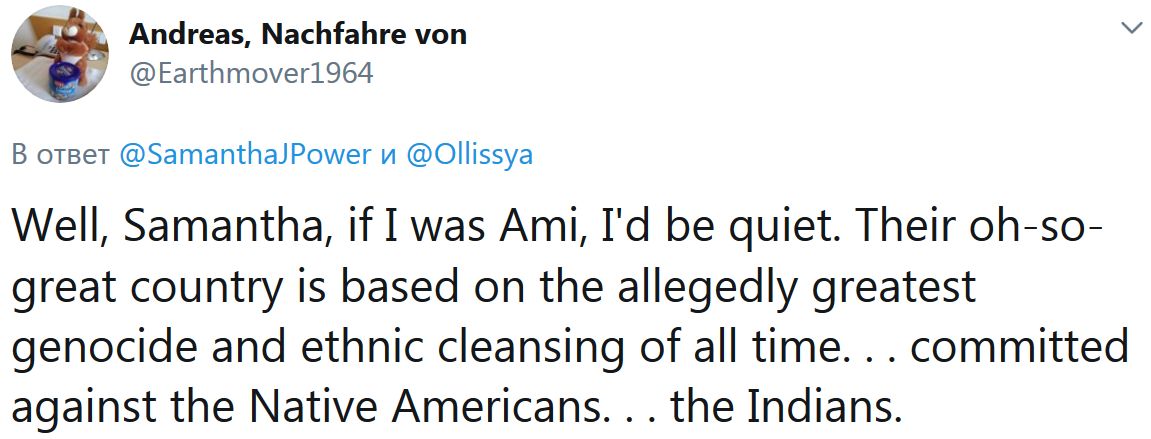Open the @SamanthaJPower mention link

[244, 156]
